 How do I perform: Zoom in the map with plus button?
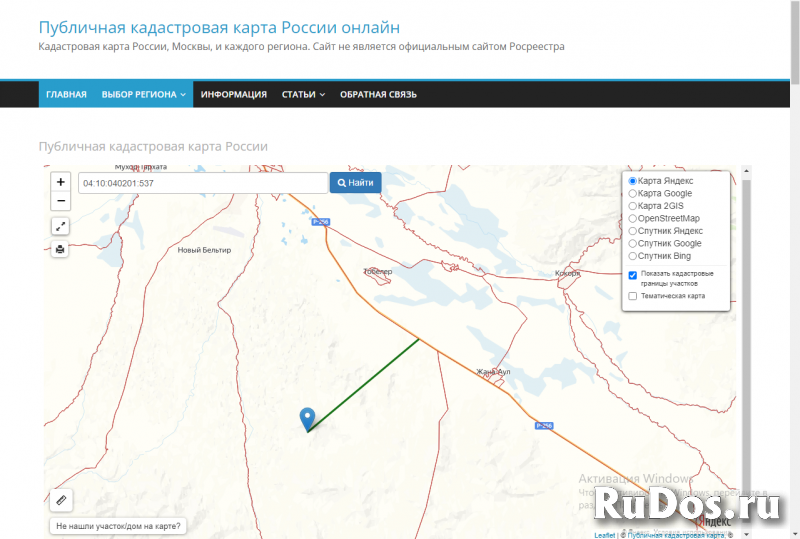(61, 182)
